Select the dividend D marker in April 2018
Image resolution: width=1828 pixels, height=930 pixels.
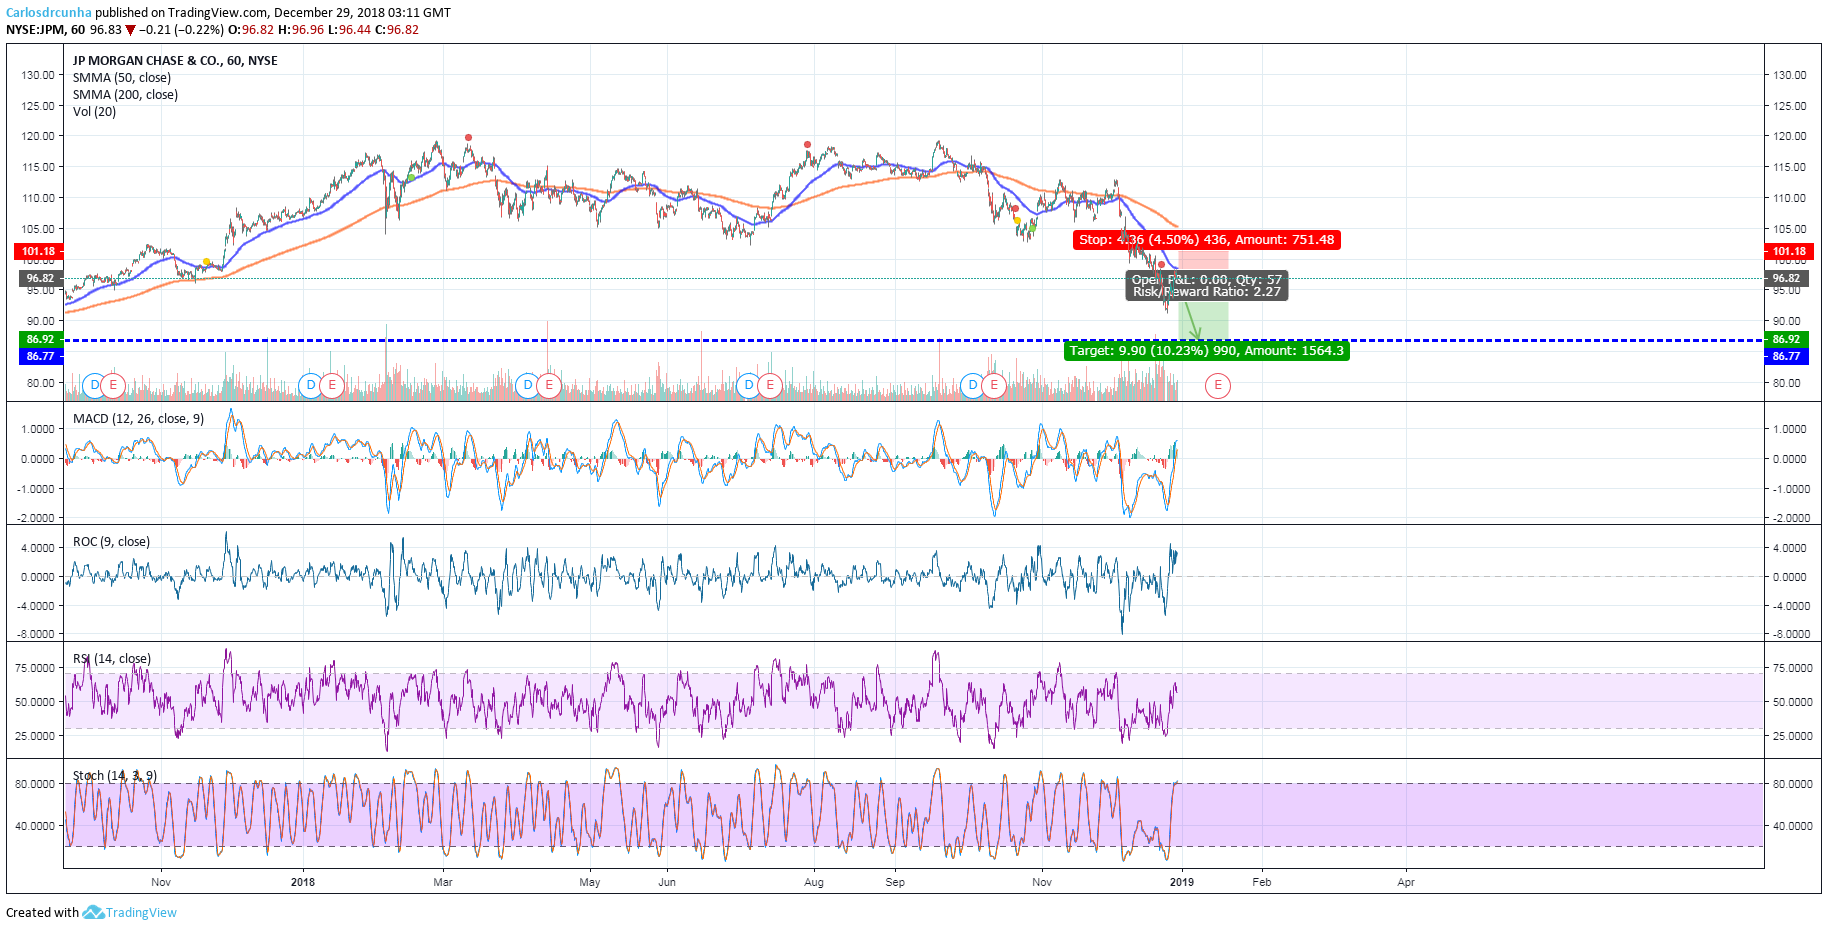528,385
